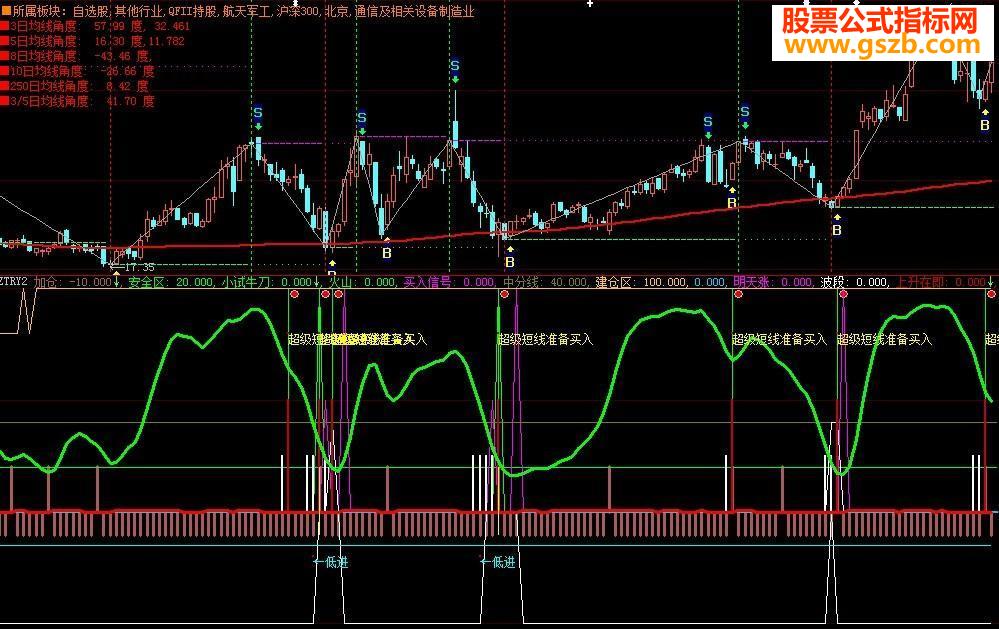The width and height of the screenshot is (999, 629).
Task: Click the rightmost B buy marker near top-right
Action: click(x=985, y=126)
